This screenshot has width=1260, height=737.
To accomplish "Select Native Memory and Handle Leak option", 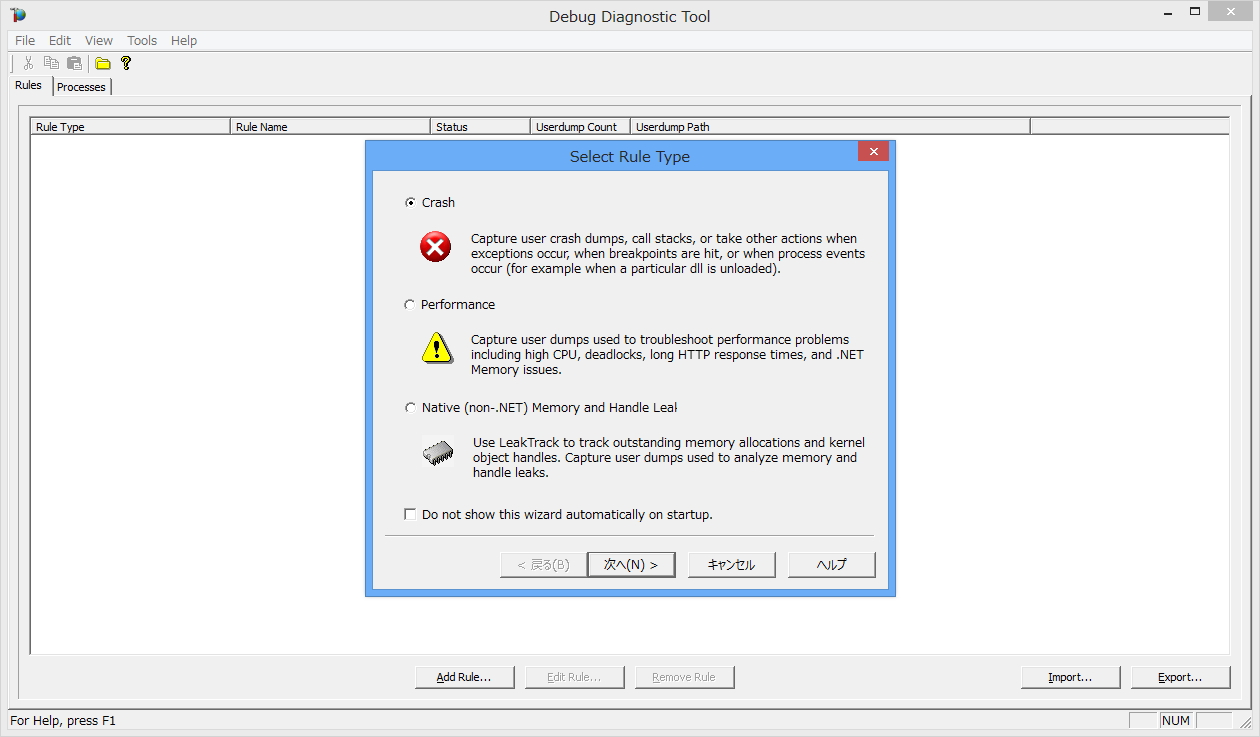I will [x=410, y=407].
